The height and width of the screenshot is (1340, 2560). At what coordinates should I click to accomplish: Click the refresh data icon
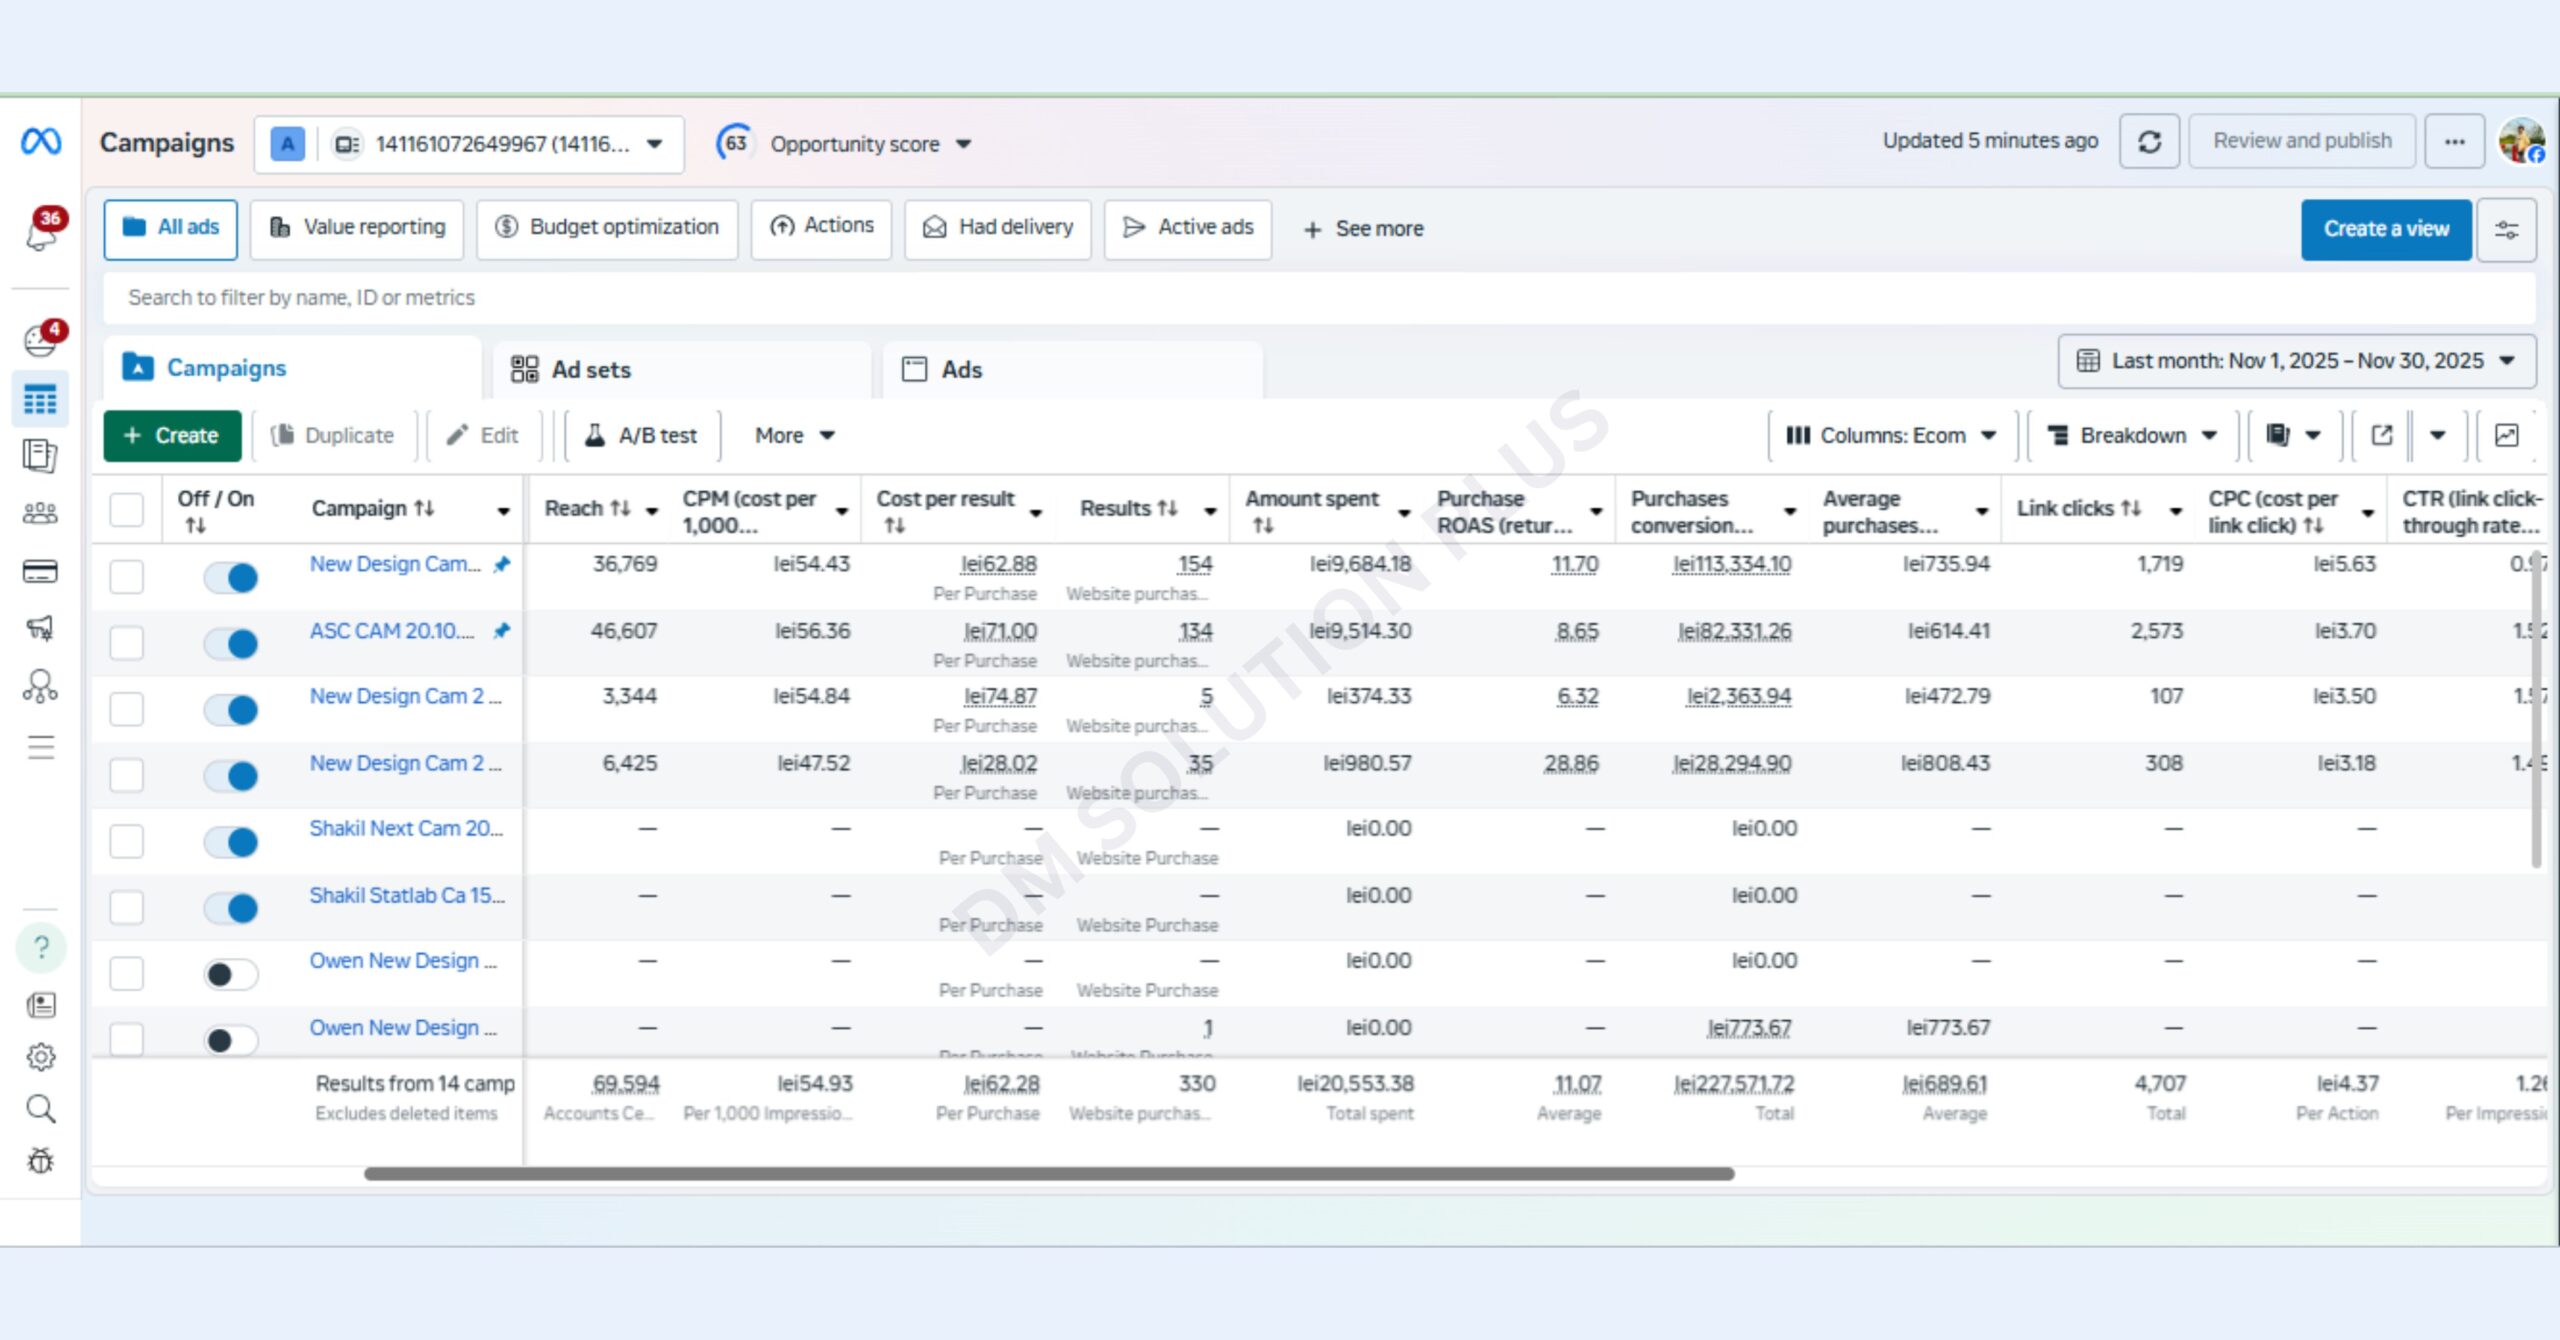click(x=2149, y=142)
